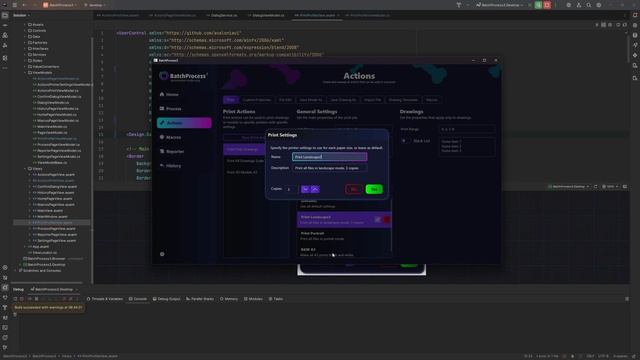Click edit icon on Print Landscaped row
This screenshot has height=360, width=640.
[378, 220]
